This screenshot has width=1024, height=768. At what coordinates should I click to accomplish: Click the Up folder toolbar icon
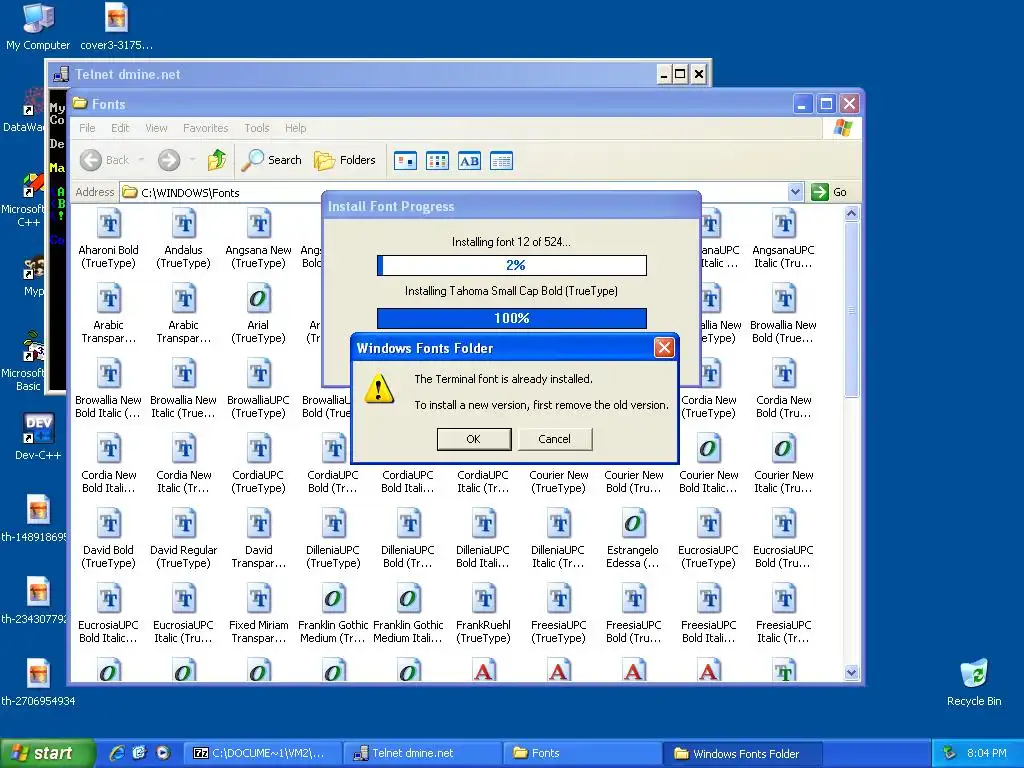(217, 160)
